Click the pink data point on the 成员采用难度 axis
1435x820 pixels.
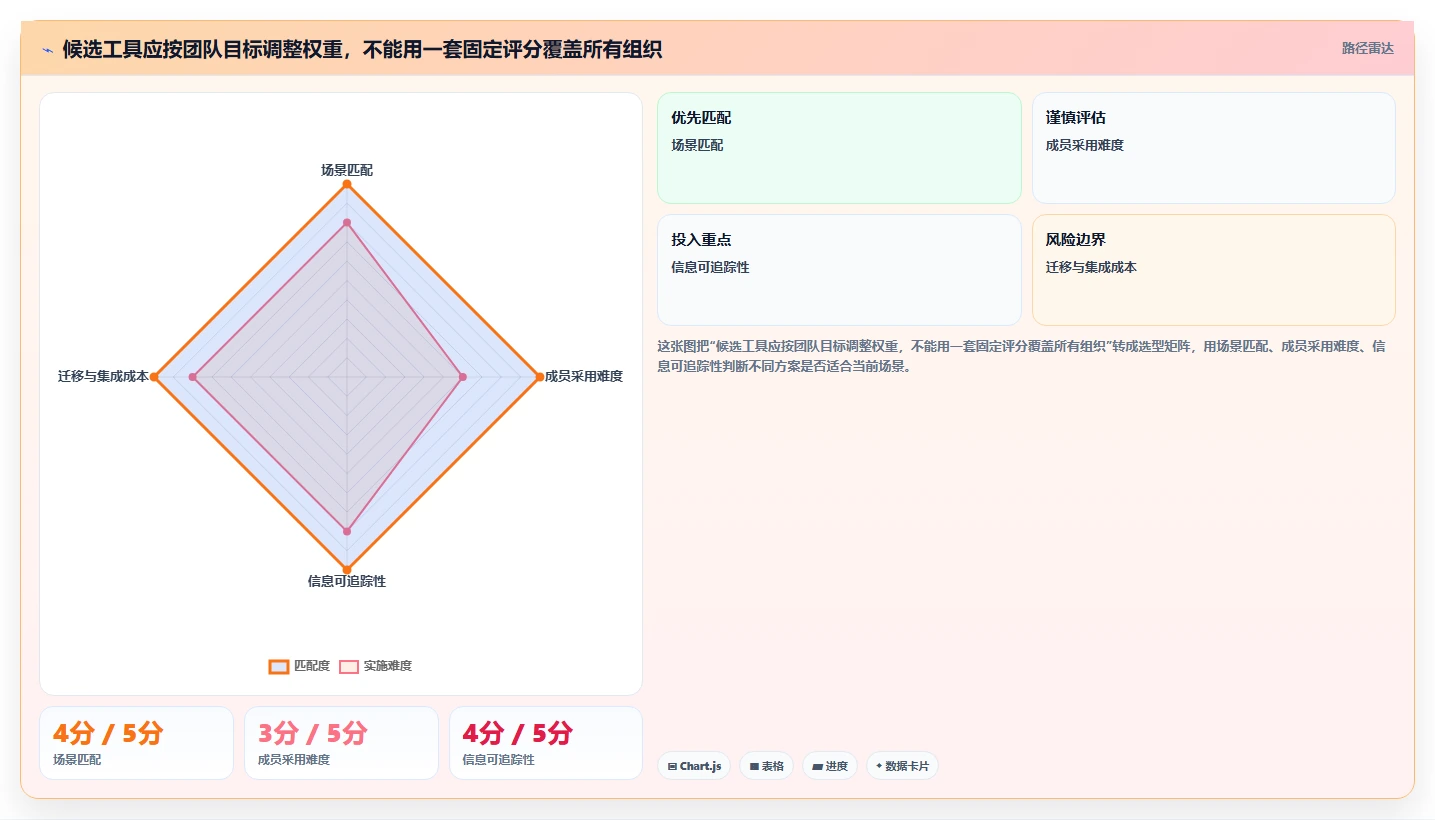click(462, 377)
